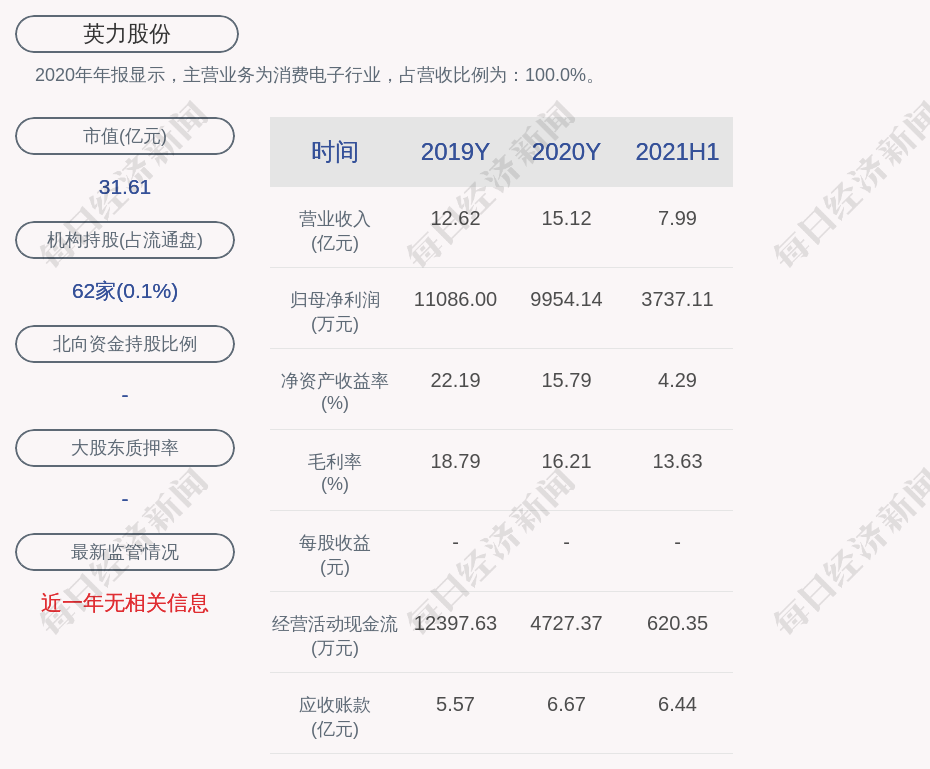This screenshot has height=769, width=930.
Task: Click the 净资产收益率 (%) row label
Action: tap(335, 392)
